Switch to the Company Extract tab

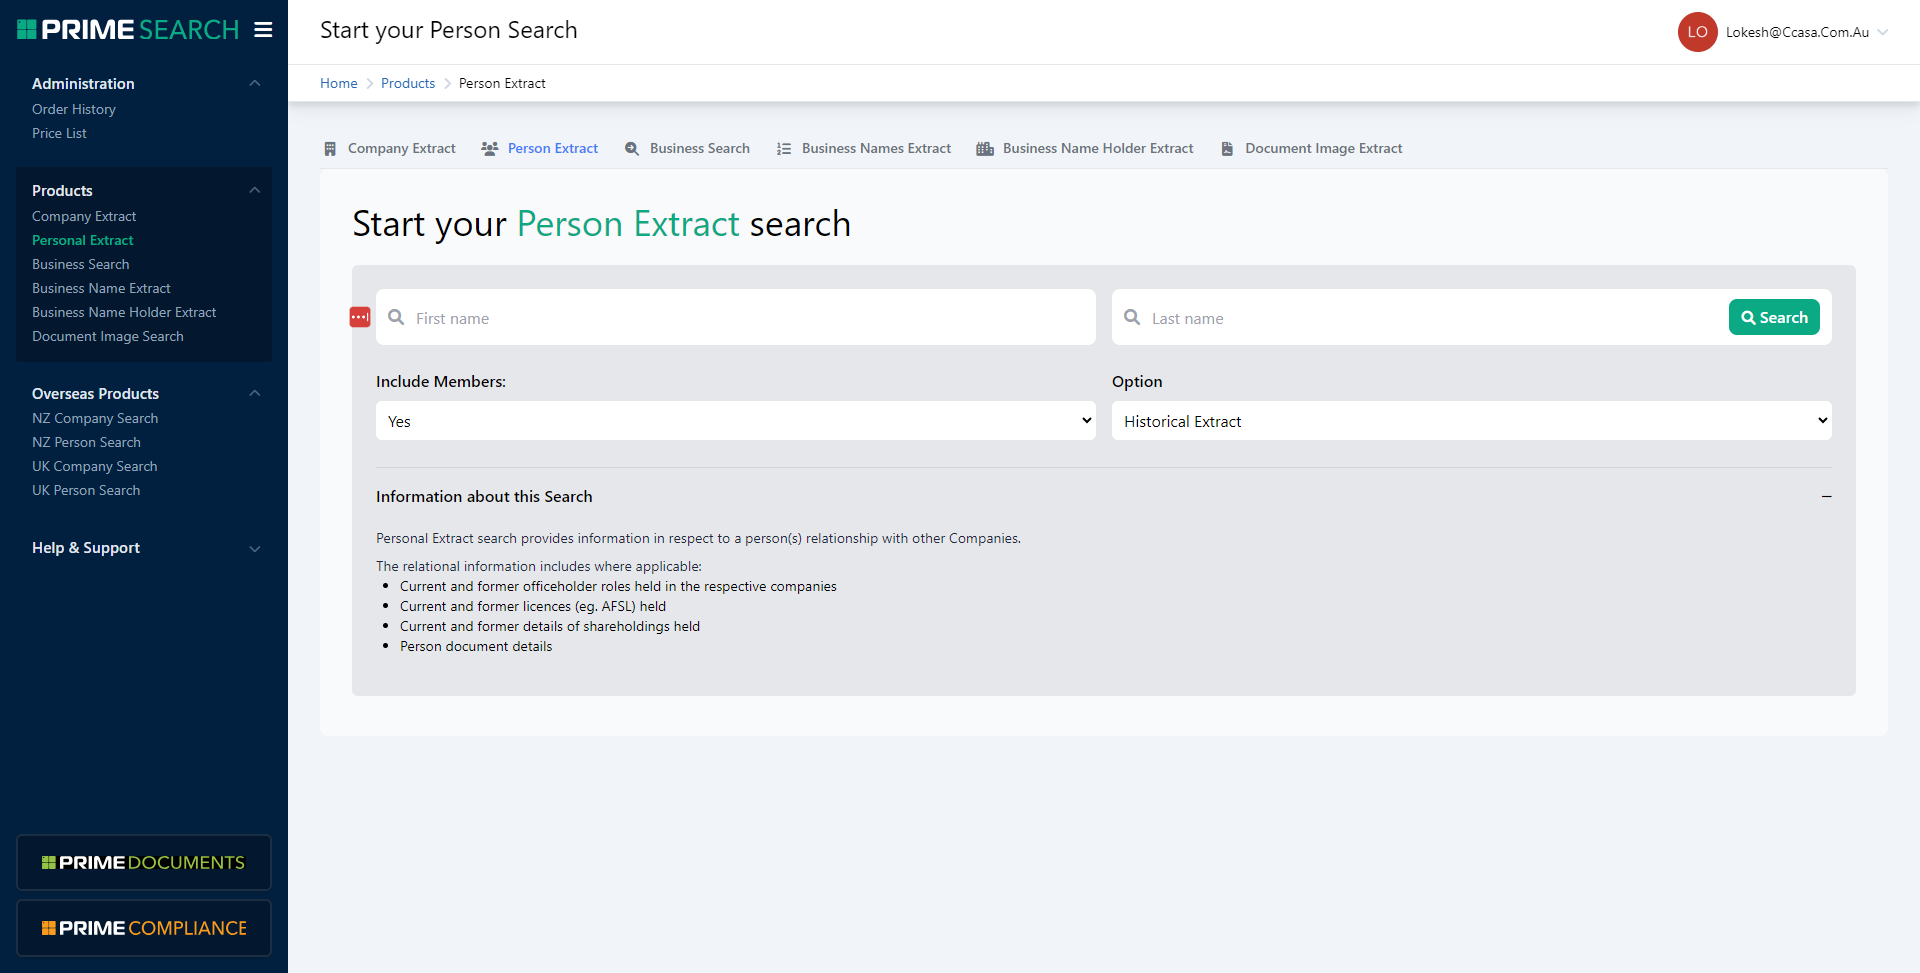click(390, 149)
